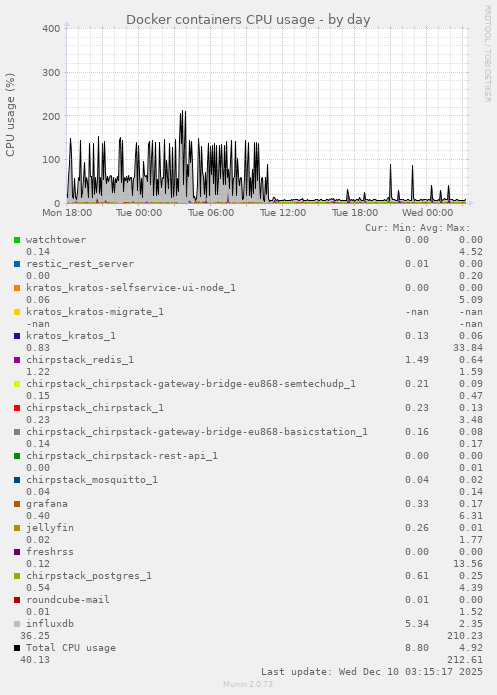
Task: Click the Total CPU usage max 212.61
Action: 465,660
